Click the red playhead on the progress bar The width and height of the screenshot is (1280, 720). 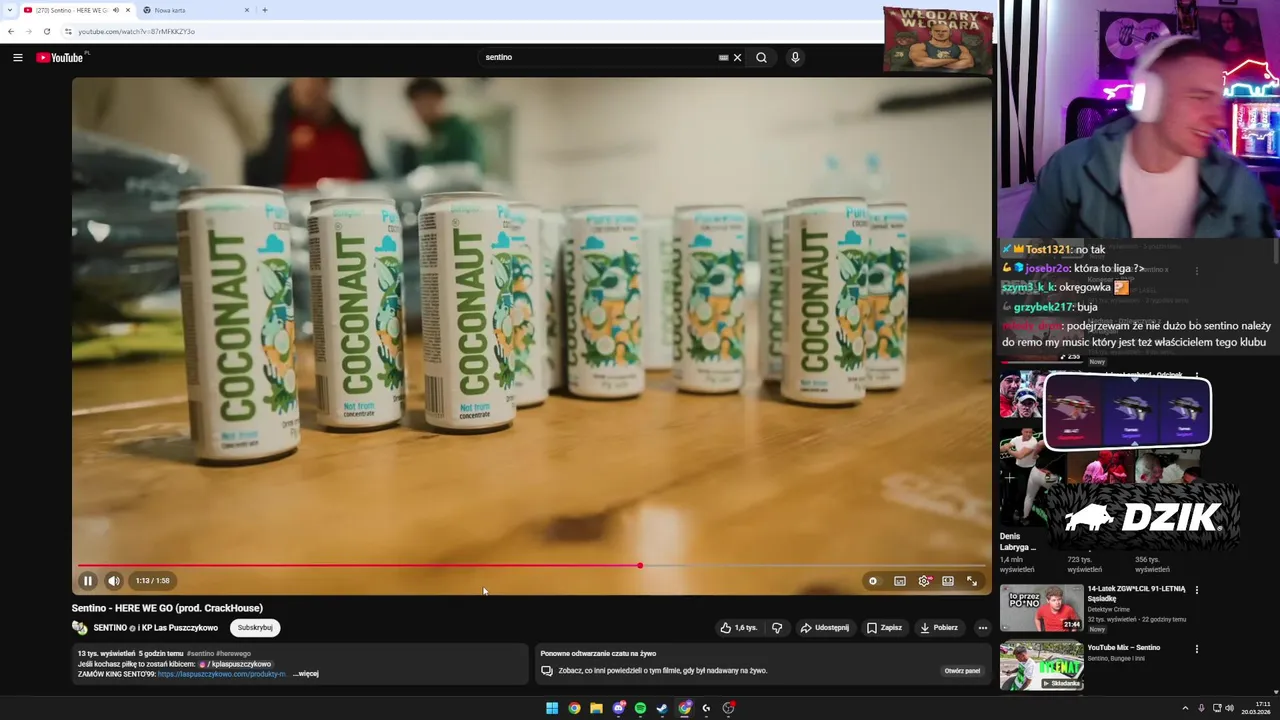pyautogui.click(x=640, y=566)
